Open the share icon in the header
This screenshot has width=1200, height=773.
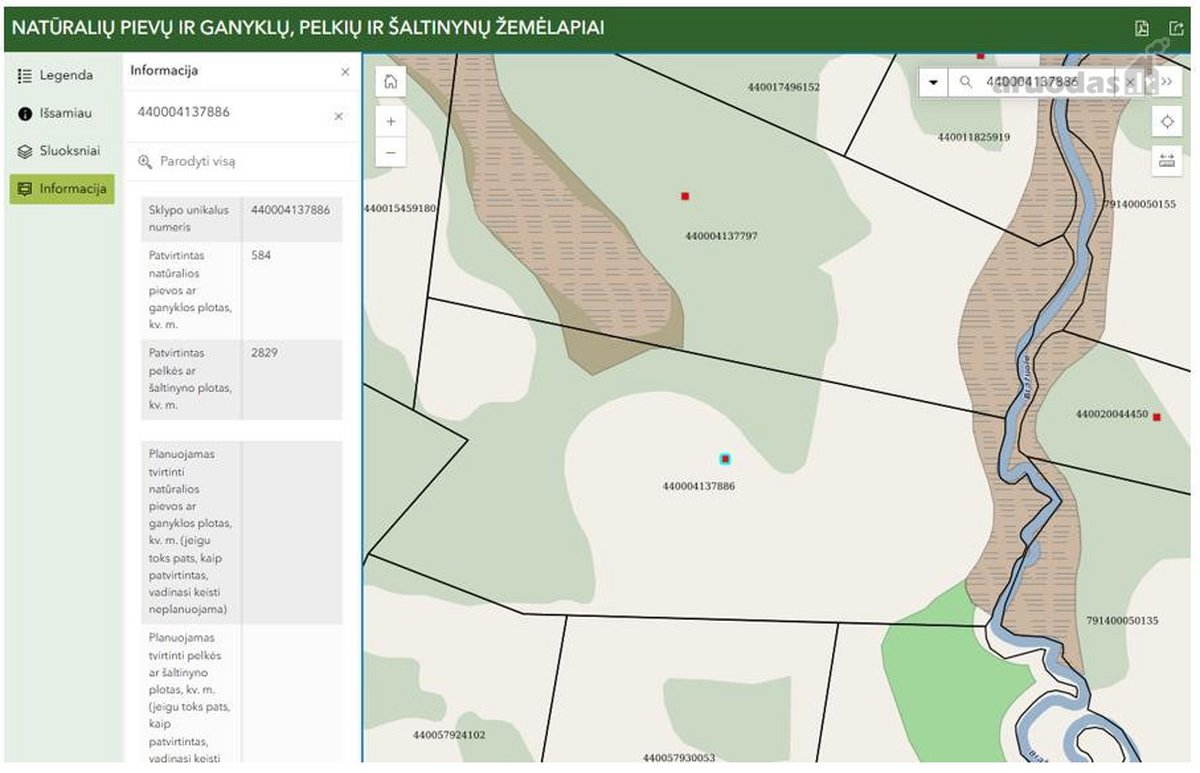pyautogui.click(x=1176, y=28)
